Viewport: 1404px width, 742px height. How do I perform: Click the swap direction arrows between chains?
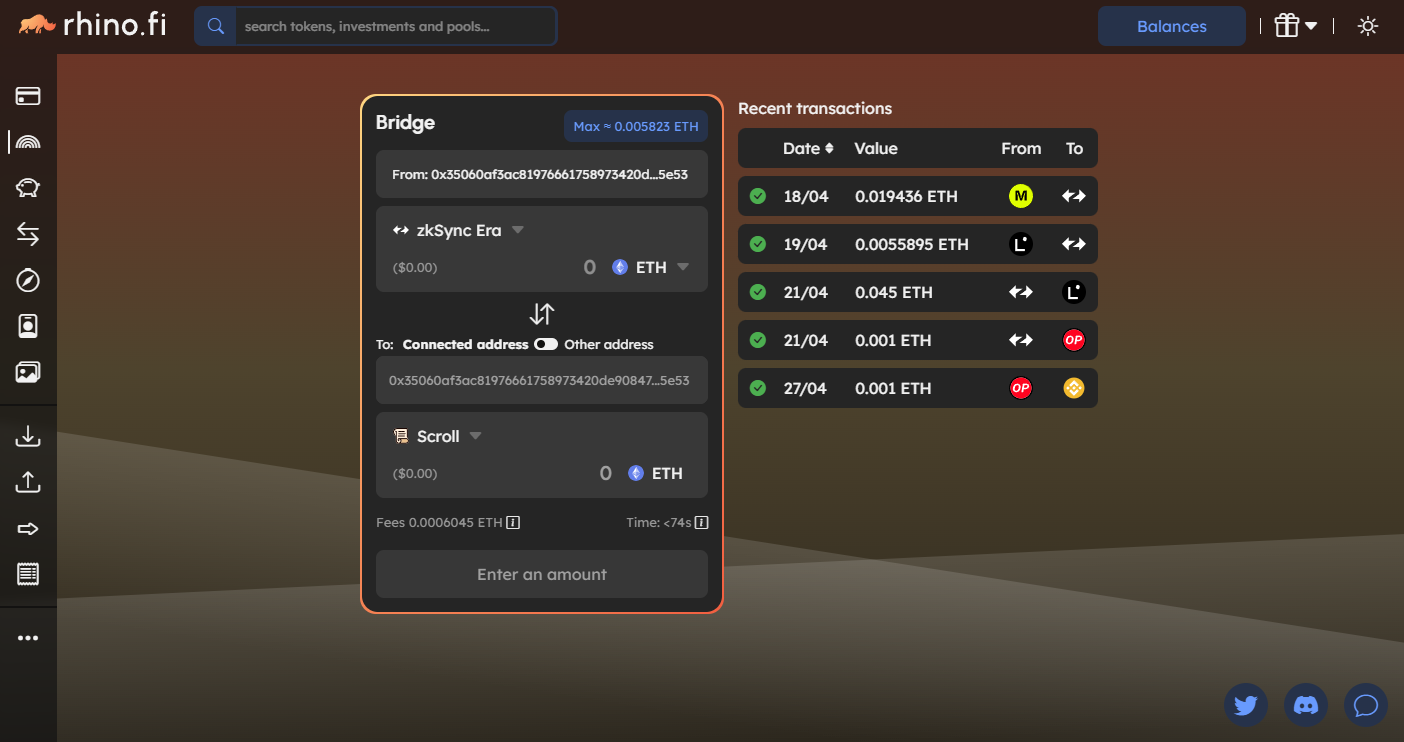click(541, 314)
